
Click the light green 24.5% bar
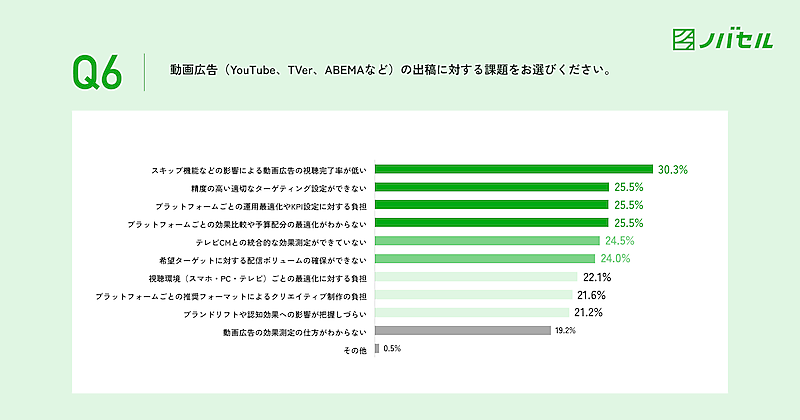pyautogui.click(x=487, y=241)
